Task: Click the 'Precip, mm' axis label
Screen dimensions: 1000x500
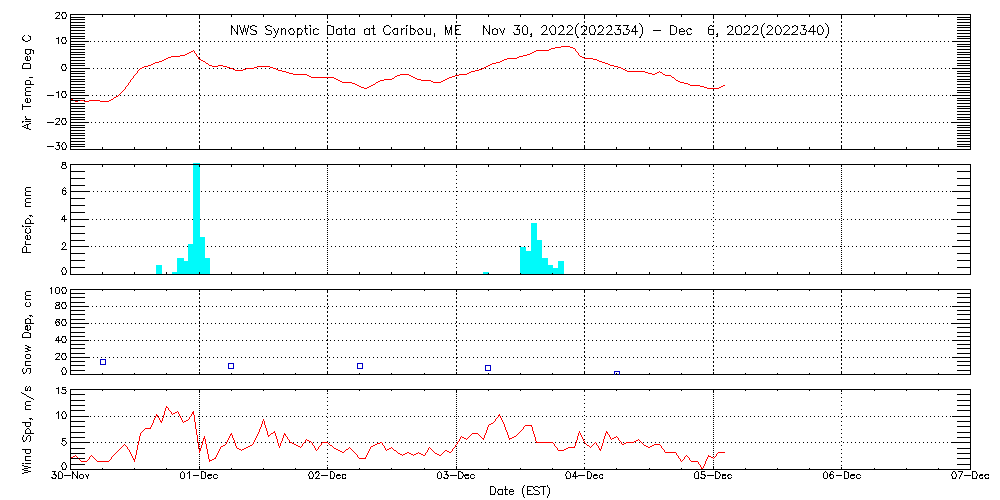Action: (x=28, y=218)
